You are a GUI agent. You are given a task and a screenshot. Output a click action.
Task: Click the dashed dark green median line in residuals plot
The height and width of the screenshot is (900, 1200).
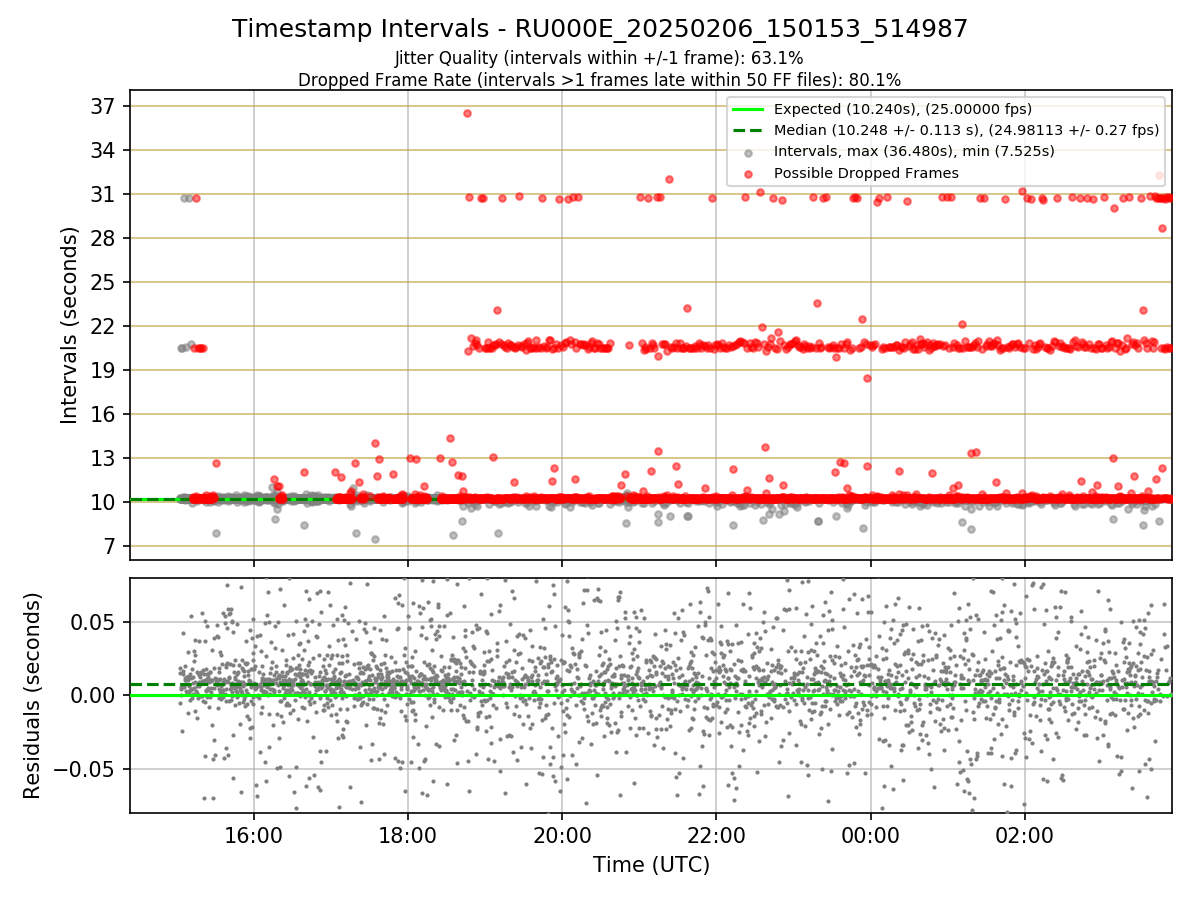[x=651, y=685]
